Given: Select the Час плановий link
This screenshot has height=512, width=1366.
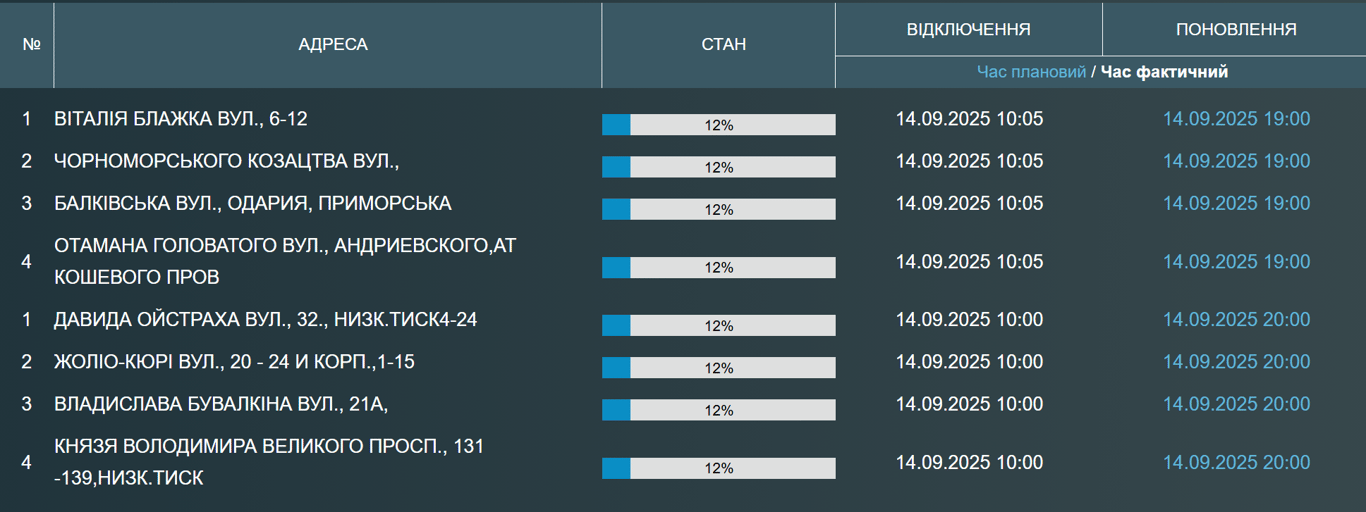Looking at the screenshot, I should (1031, 72).
